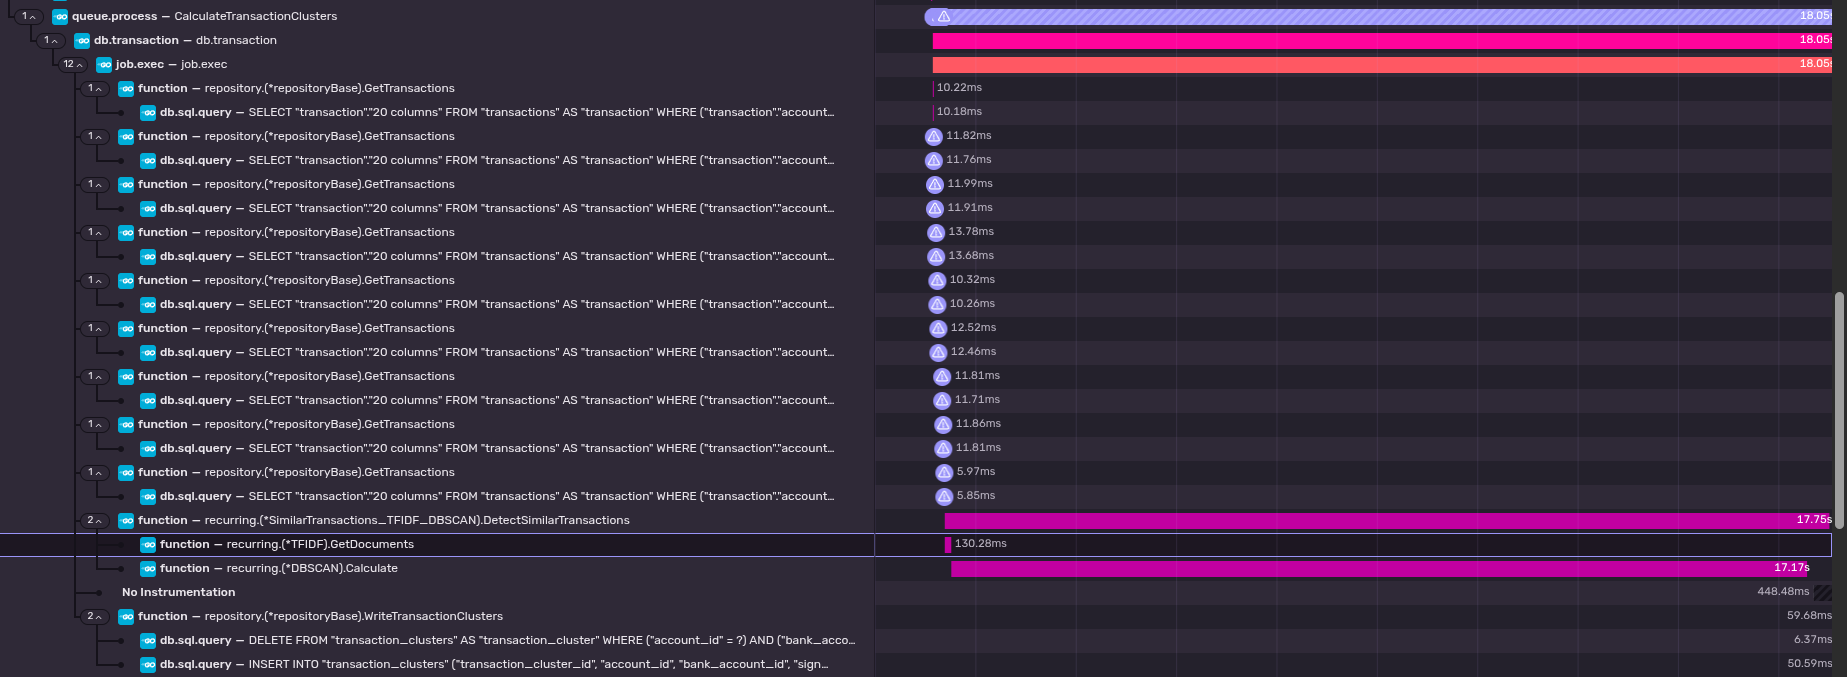Click the icon beside DBSCAN.Calculate function
Image resolution: width=1847 pixels, height=677 pixels.
(148, 569)
